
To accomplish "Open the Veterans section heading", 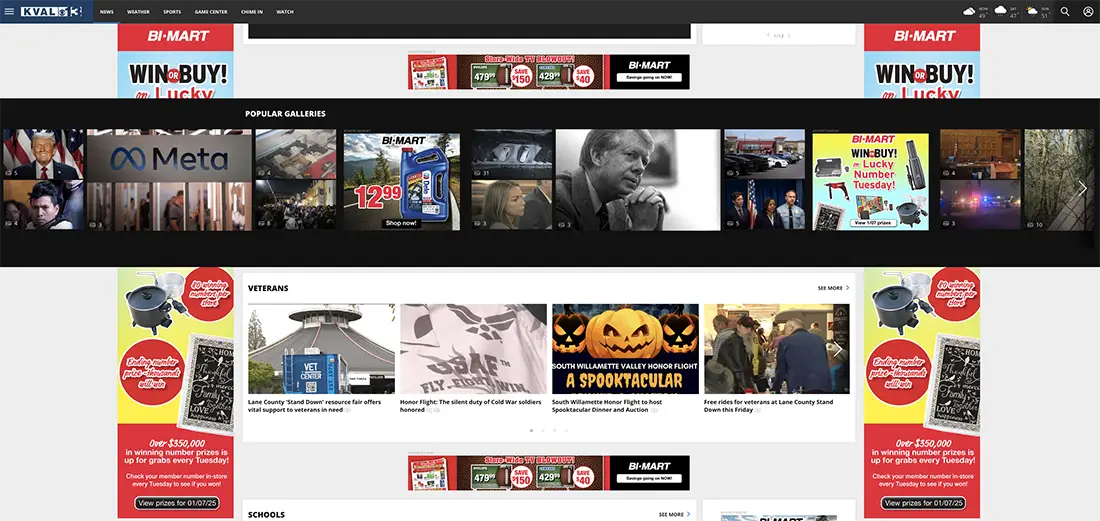I will click(x=268, y=288).
